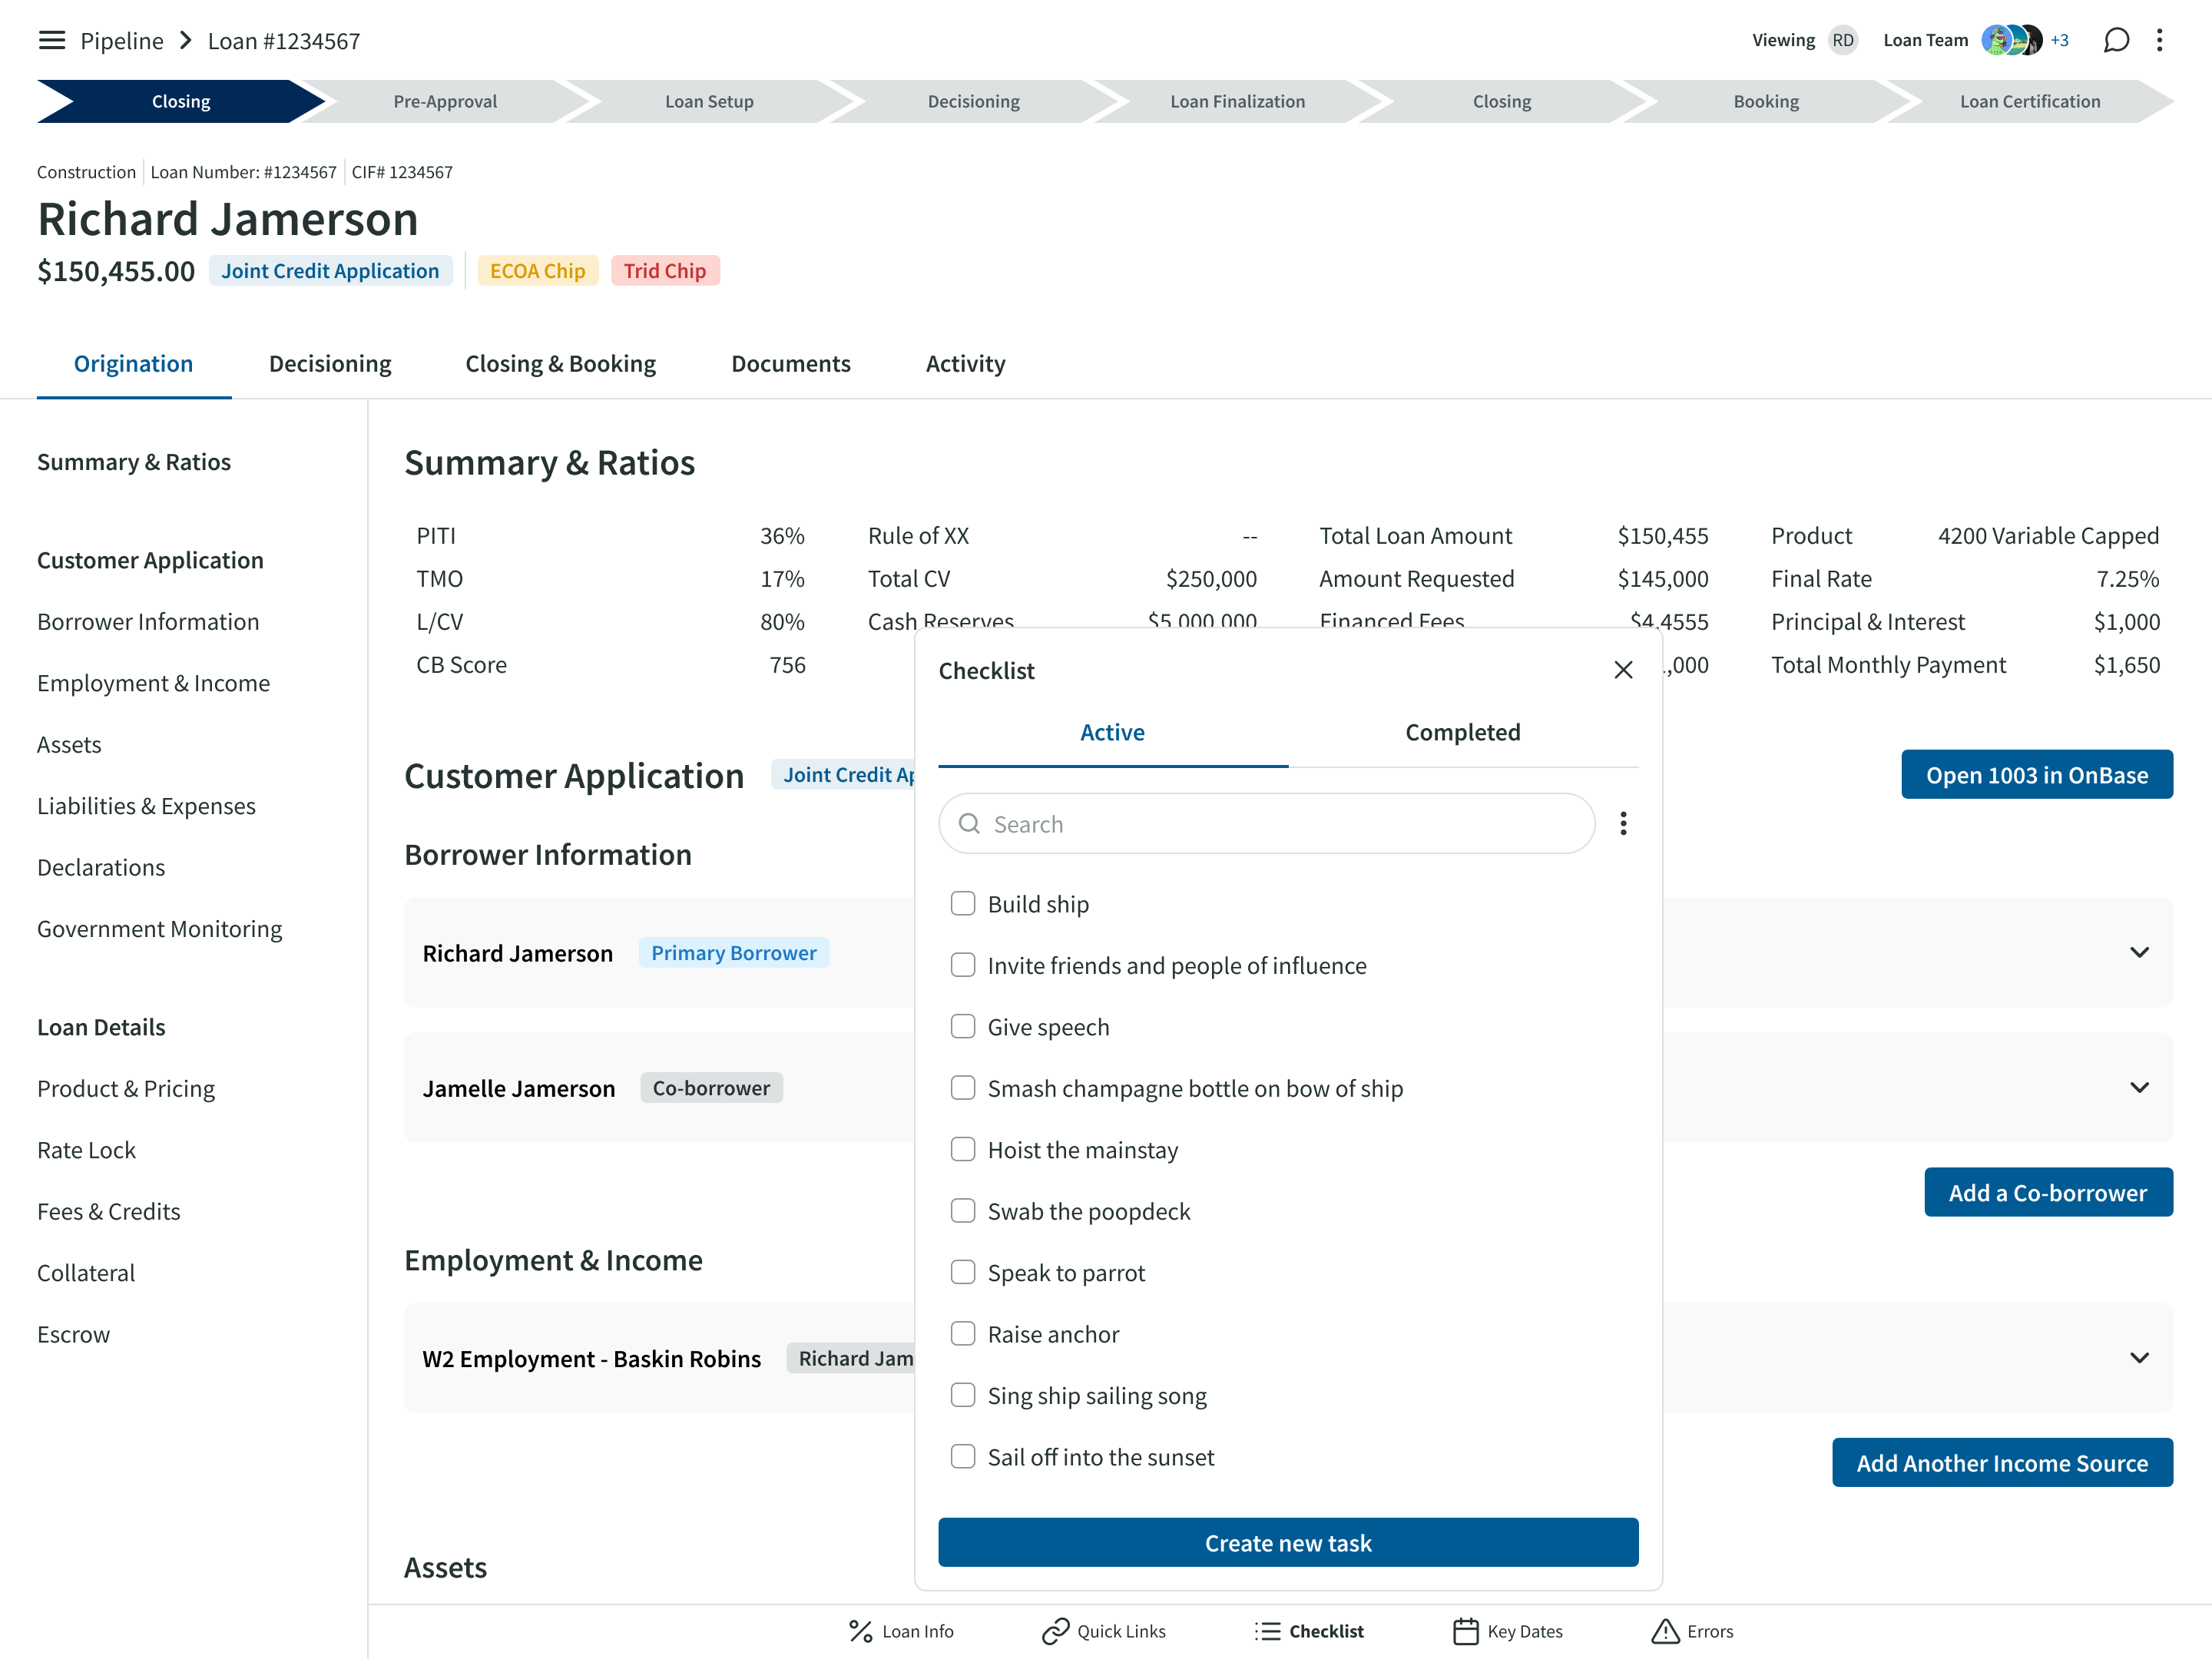Expand Richard Jamerson borrower row

[2139, 952]
